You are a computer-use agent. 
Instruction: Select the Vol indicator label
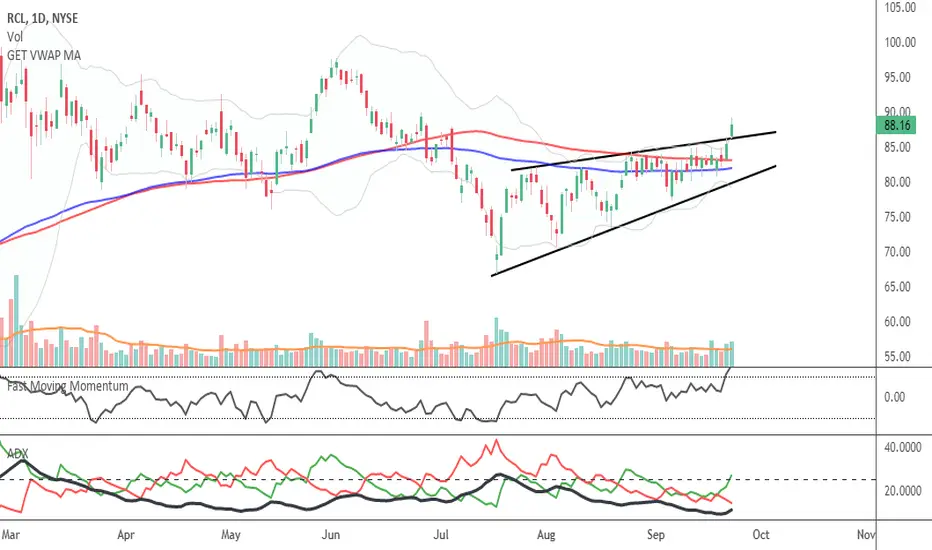coord(15,37)
